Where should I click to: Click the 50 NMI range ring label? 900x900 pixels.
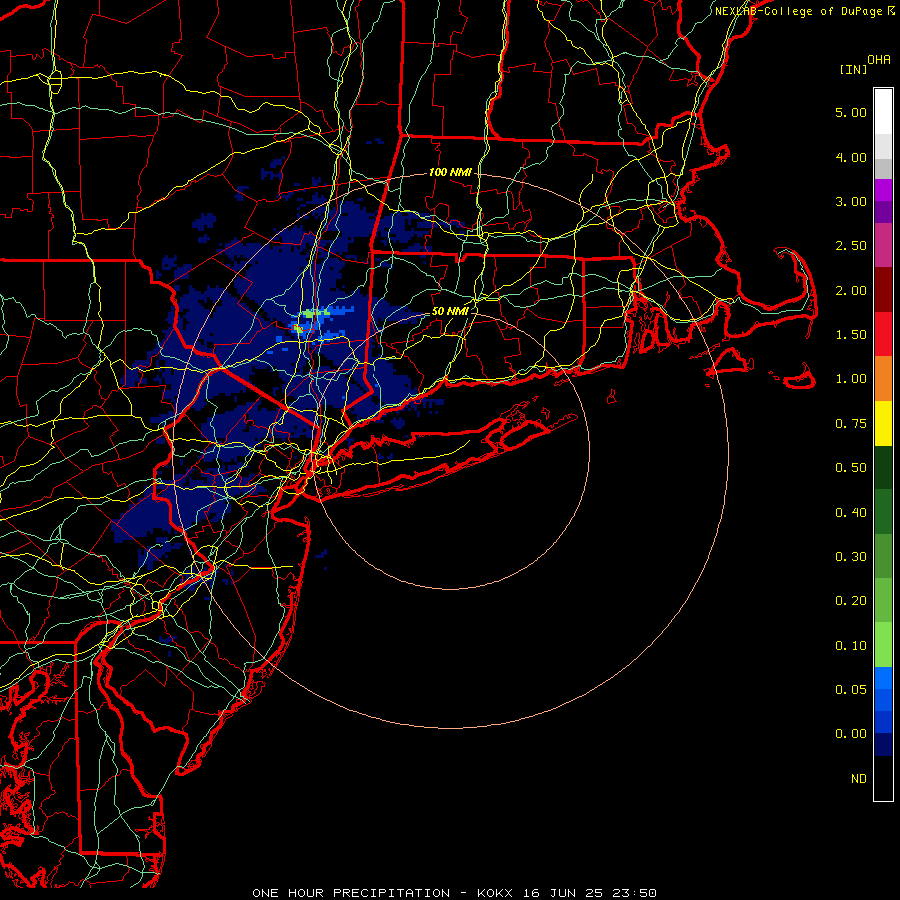450,311
